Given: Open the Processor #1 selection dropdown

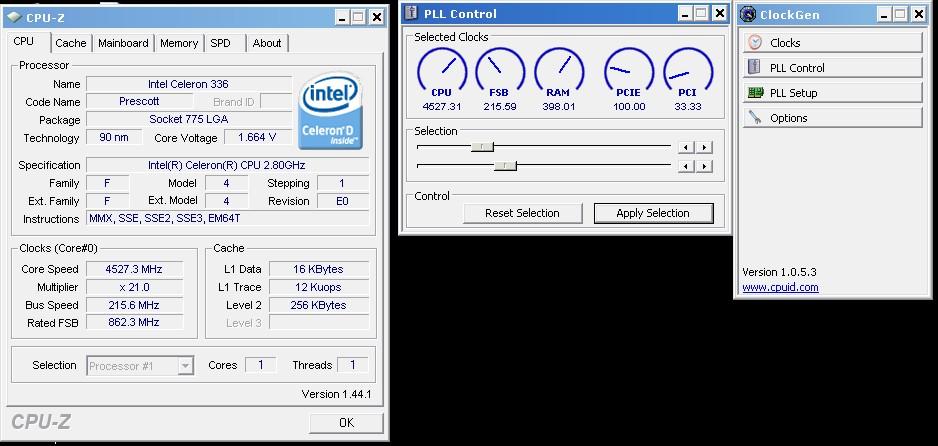Looking at the screenshot, I should 185,365.
